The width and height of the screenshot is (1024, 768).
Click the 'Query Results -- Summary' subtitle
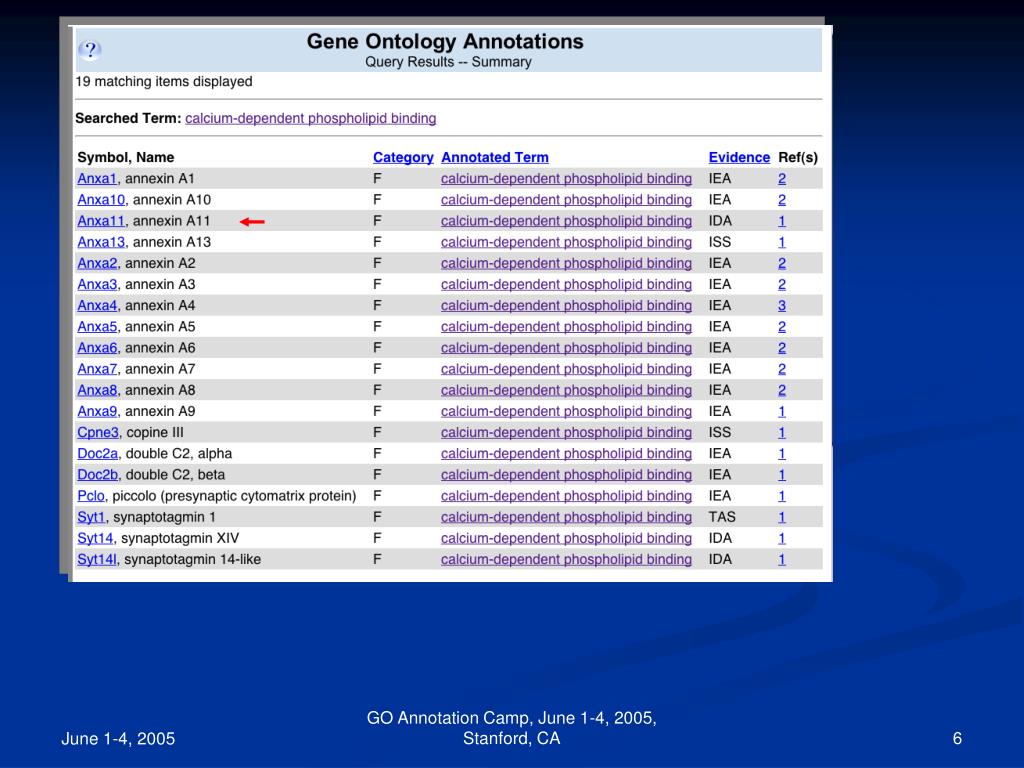pyautogui.click(x=448, y=62)
